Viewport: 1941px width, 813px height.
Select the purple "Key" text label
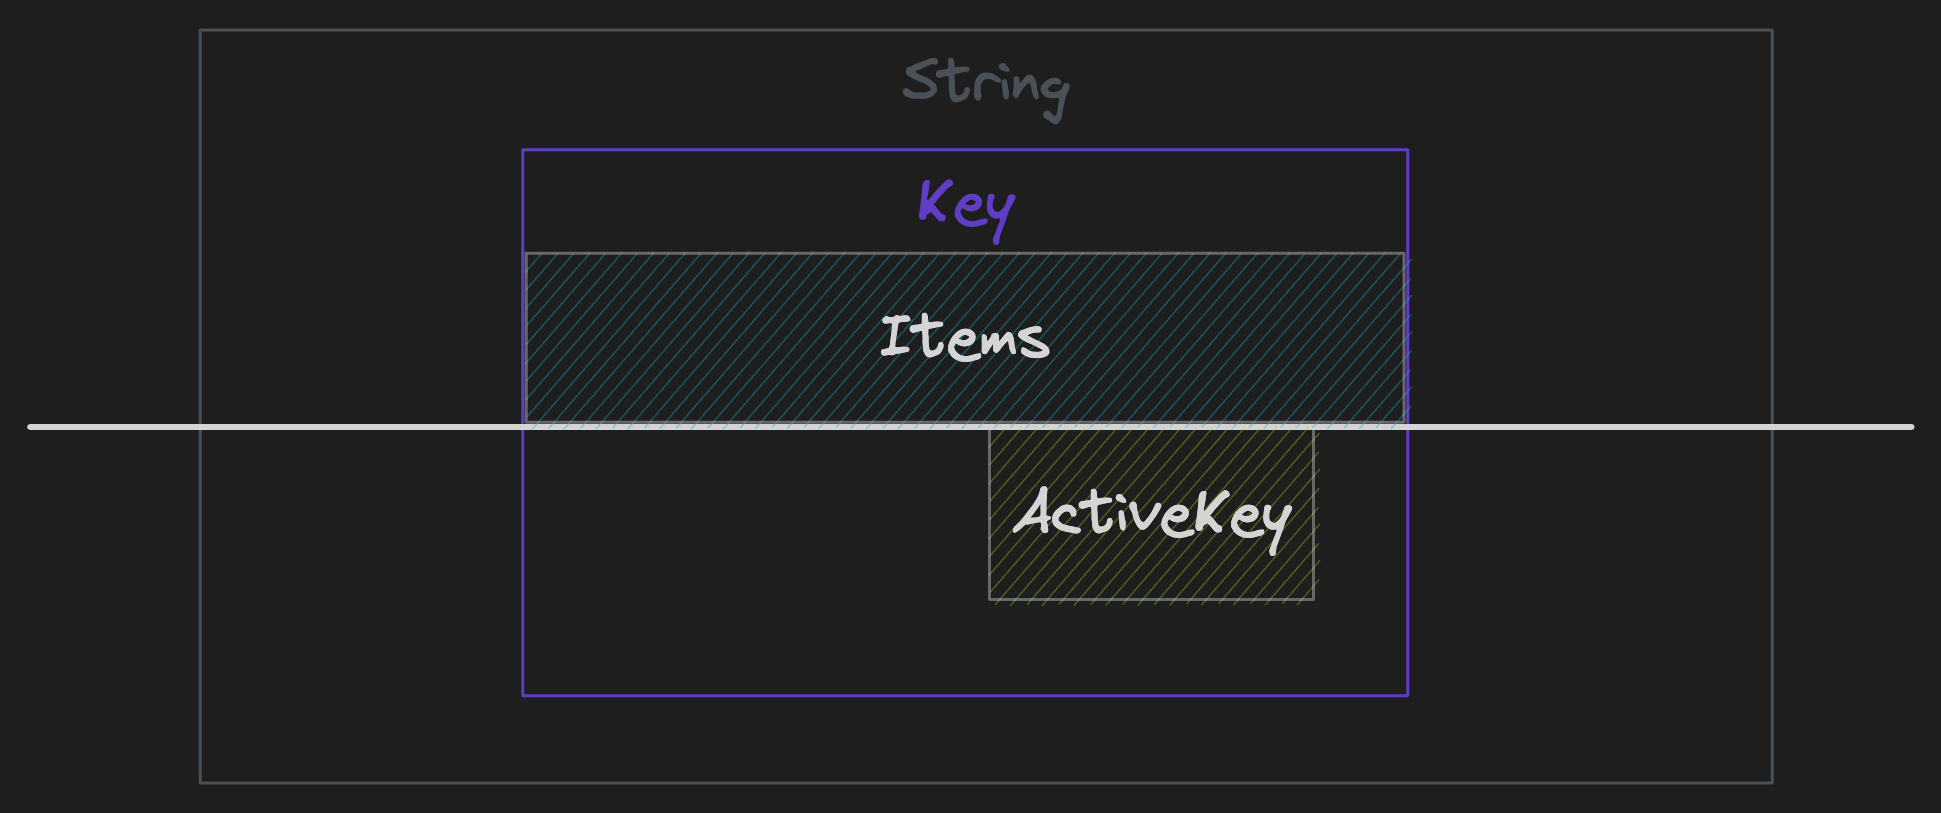click(x=967, y=208)
